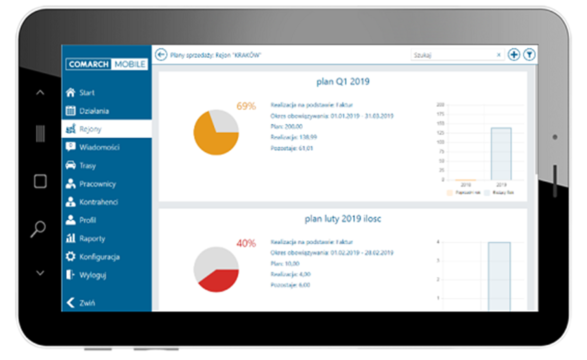Select the Konfiguracja menu label

point(100,257)
